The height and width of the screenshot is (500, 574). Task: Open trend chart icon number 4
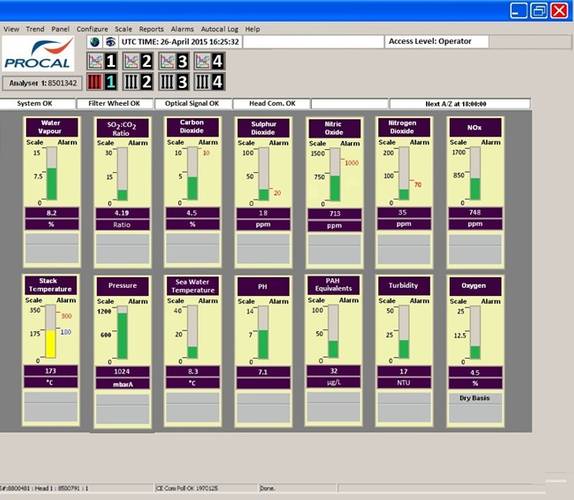tap(209, 61)
